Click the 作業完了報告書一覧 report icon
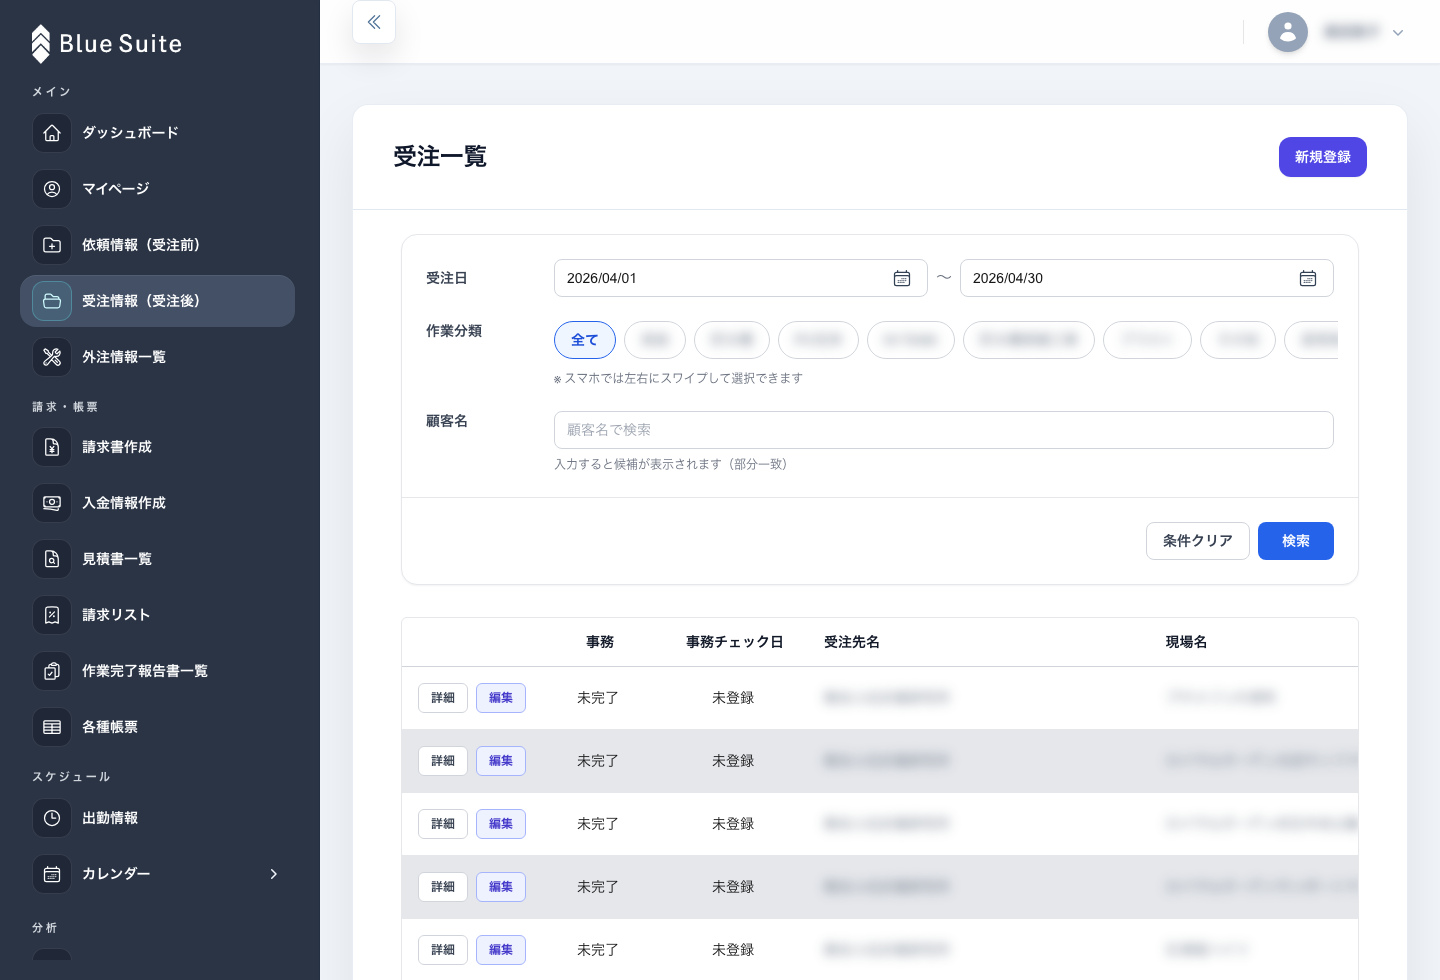 pos(52,671)
